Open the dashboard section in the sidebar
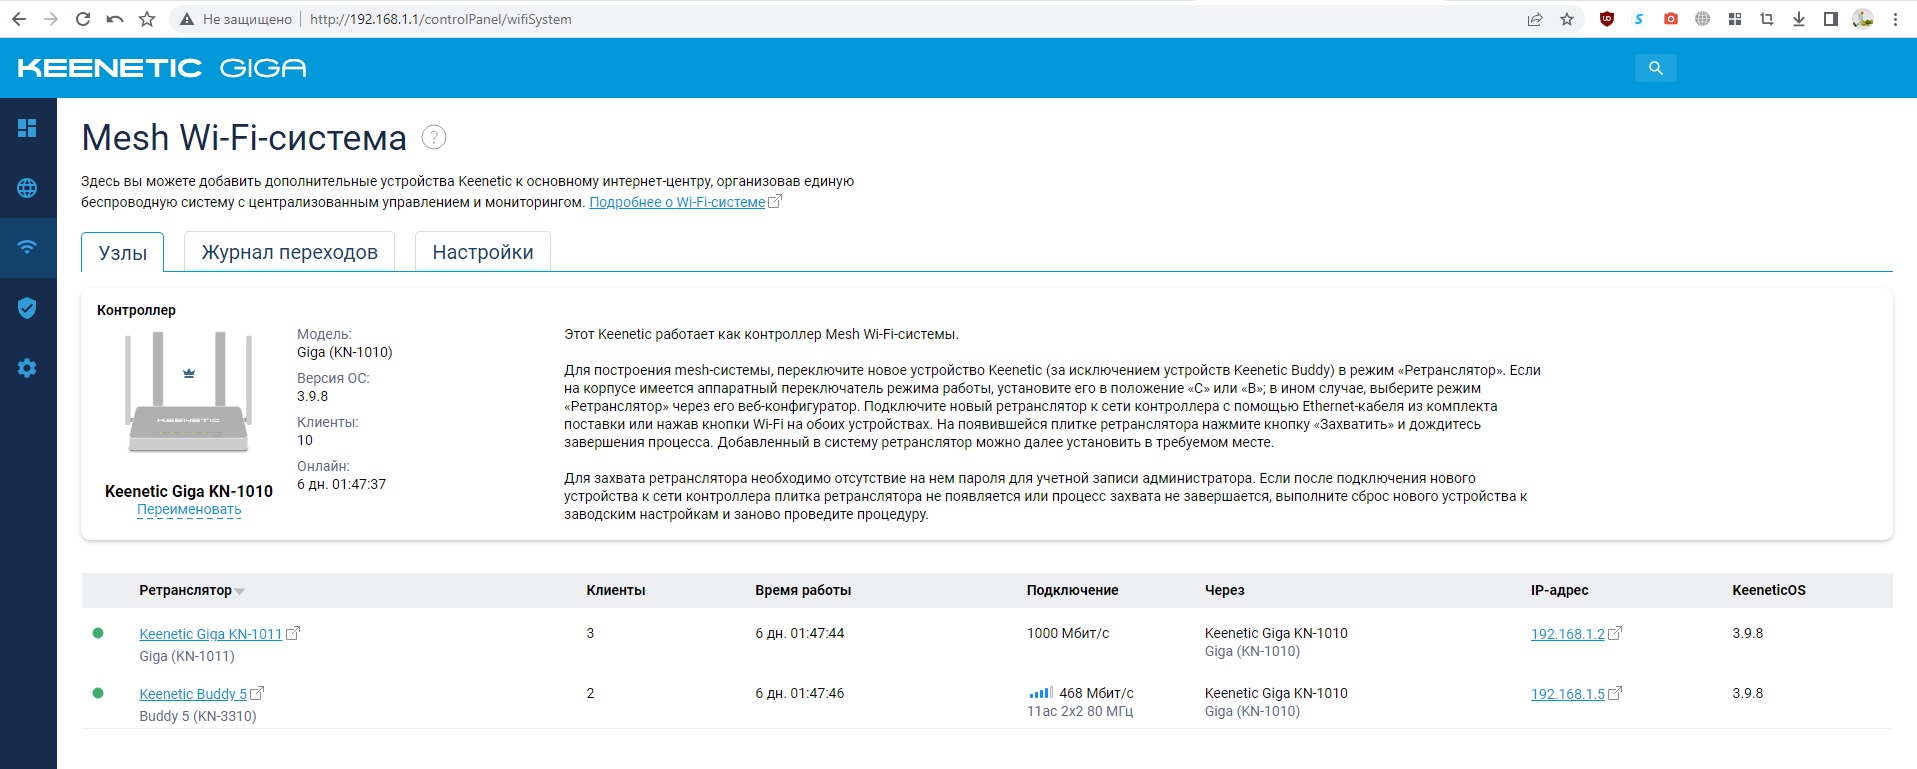The width and height of the screenshot is (1917, 769). click(27, 128)
